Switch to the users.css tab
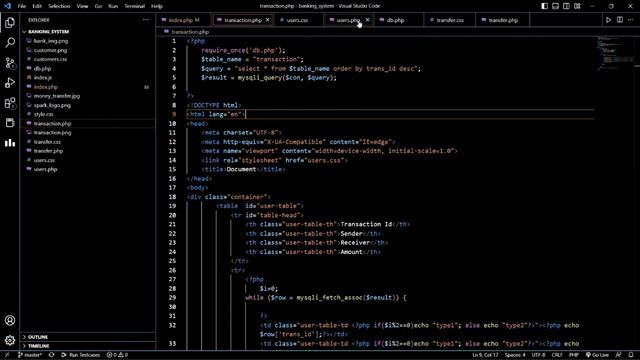The width and height of the screenshot is (640, 360). tap(297, 20)
